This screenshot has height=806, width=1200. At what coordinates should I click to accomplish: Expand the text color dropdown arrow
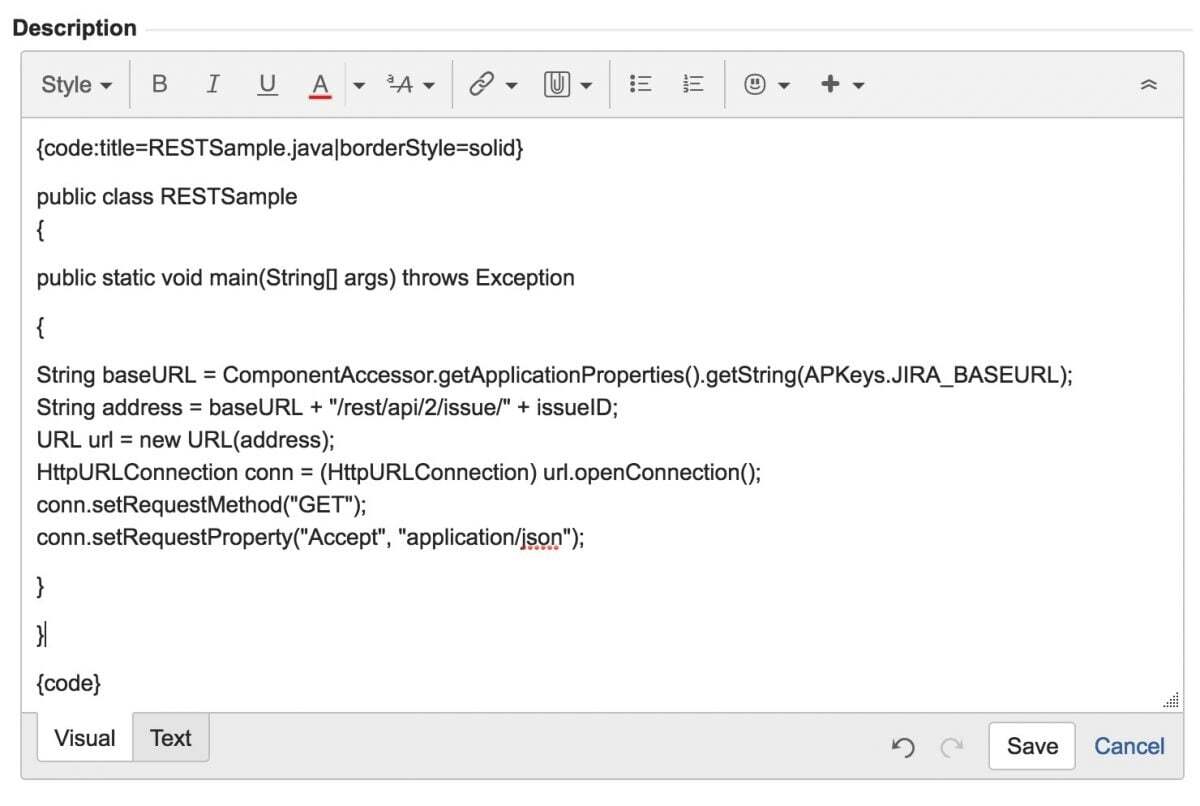click(358, 84)
